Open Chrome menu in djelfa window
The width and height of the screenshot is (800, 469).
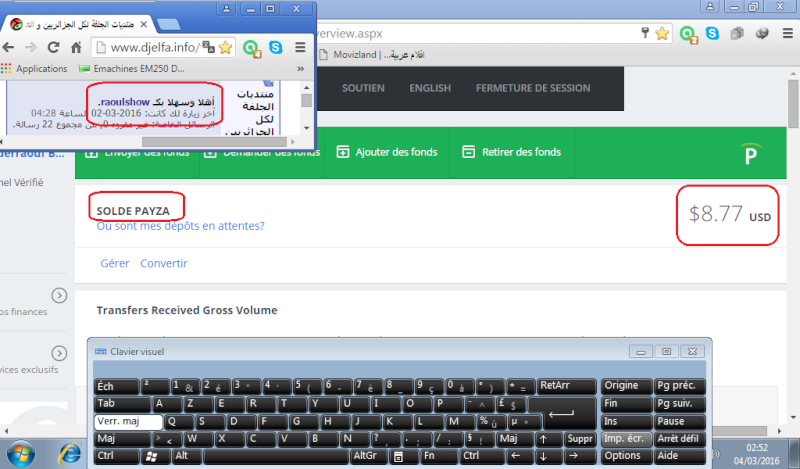[x=300, y=47]
